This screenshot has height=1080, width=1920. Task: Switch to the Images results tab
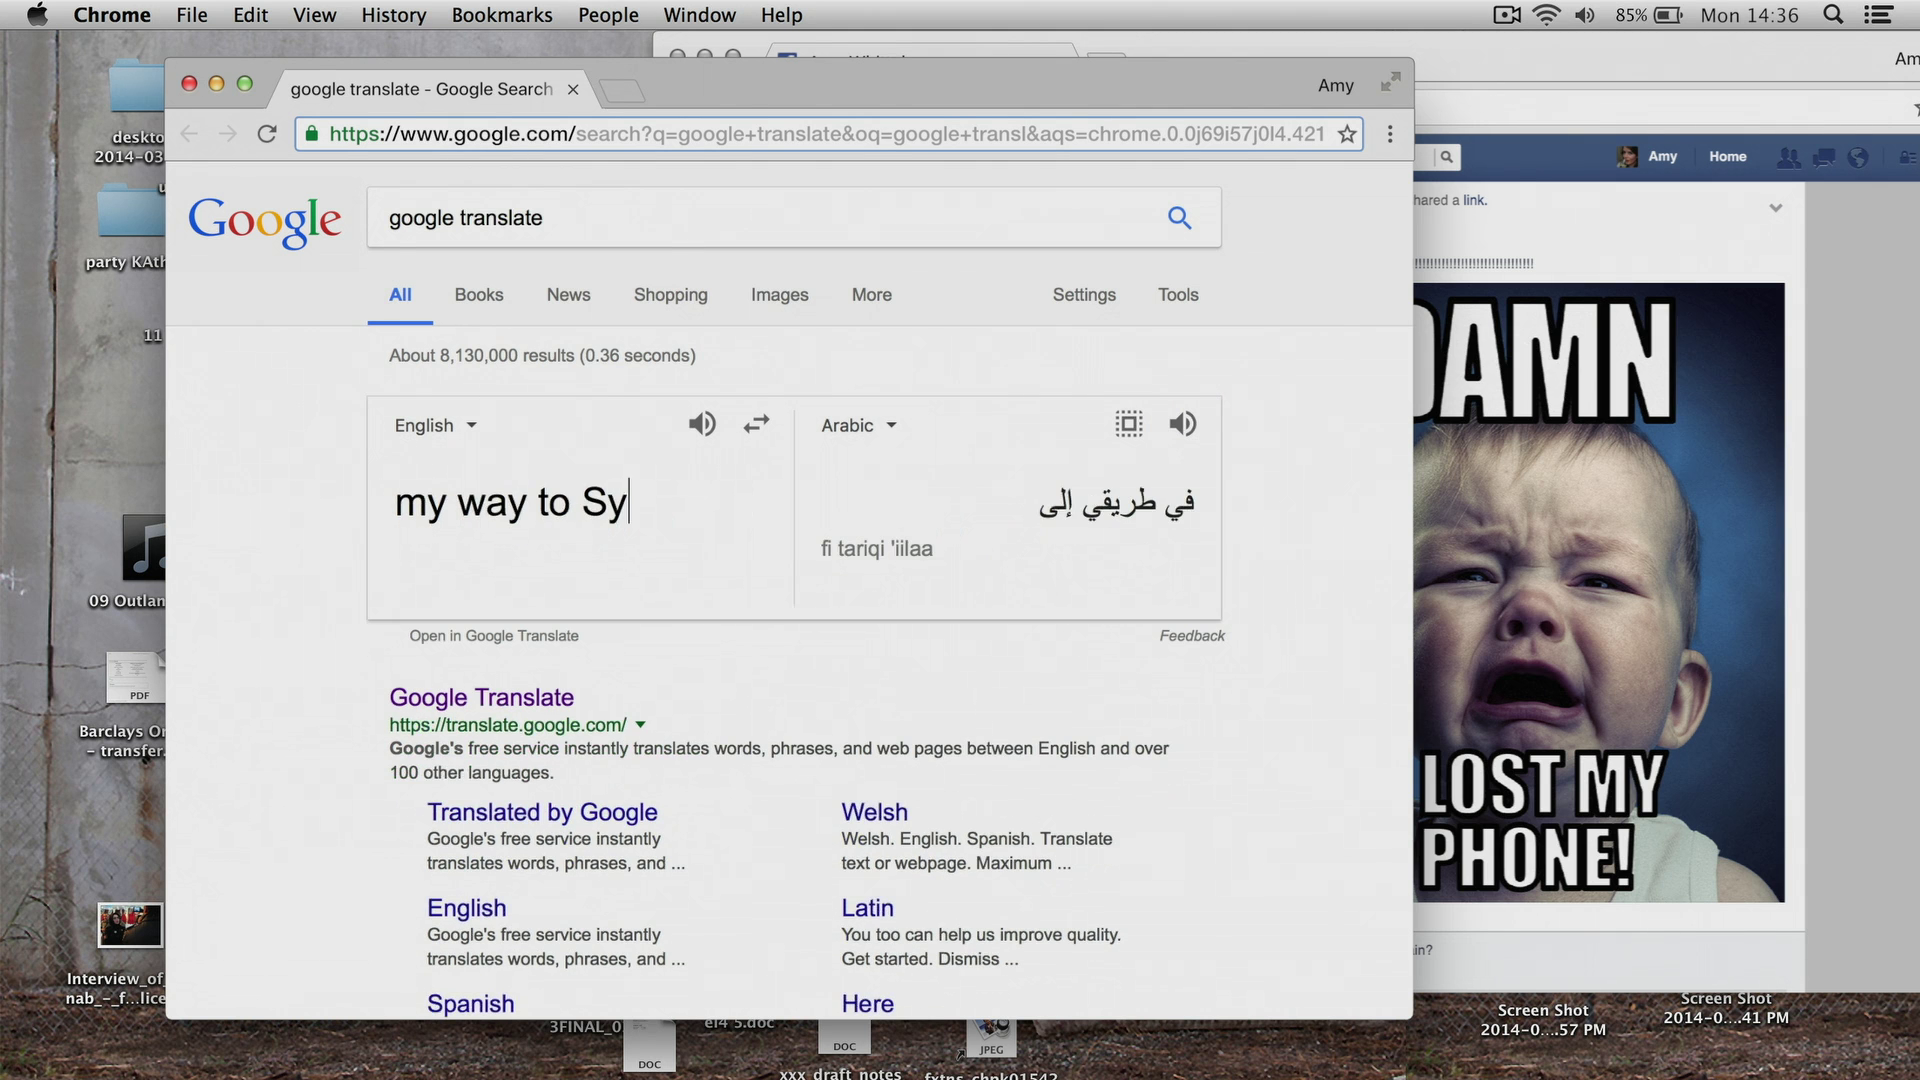tap(779, 295)
